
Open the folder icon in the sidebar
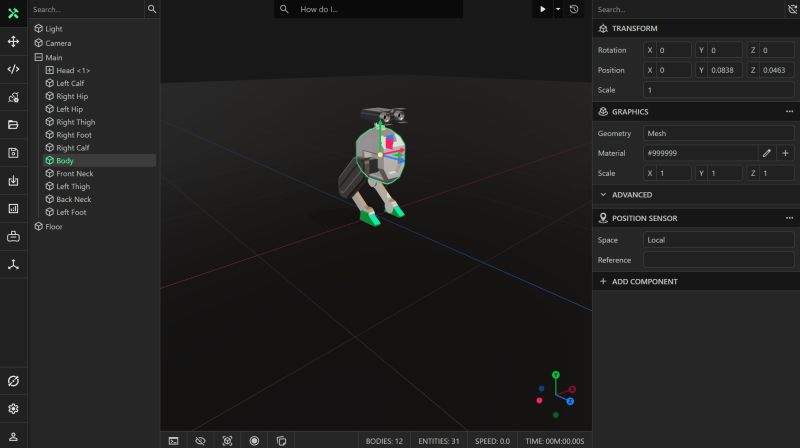click(x=13, y=125)
